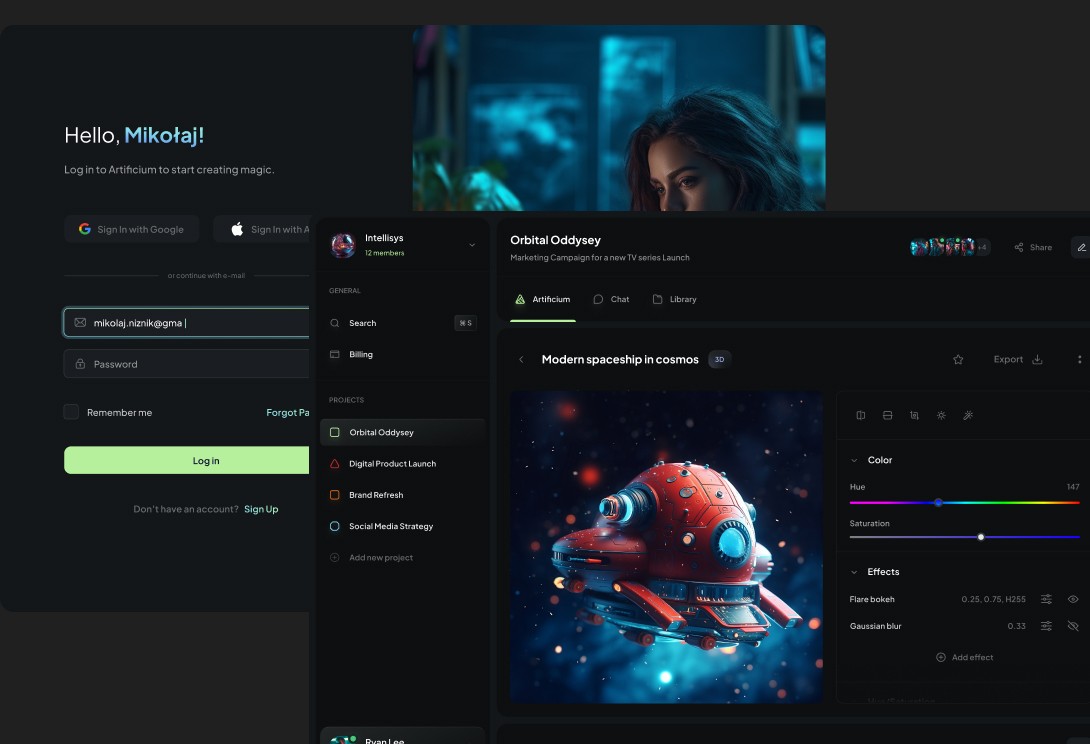Click the plus icon beside Add effect
This screenshot has width=1090, height=744.
pos(941,657)
